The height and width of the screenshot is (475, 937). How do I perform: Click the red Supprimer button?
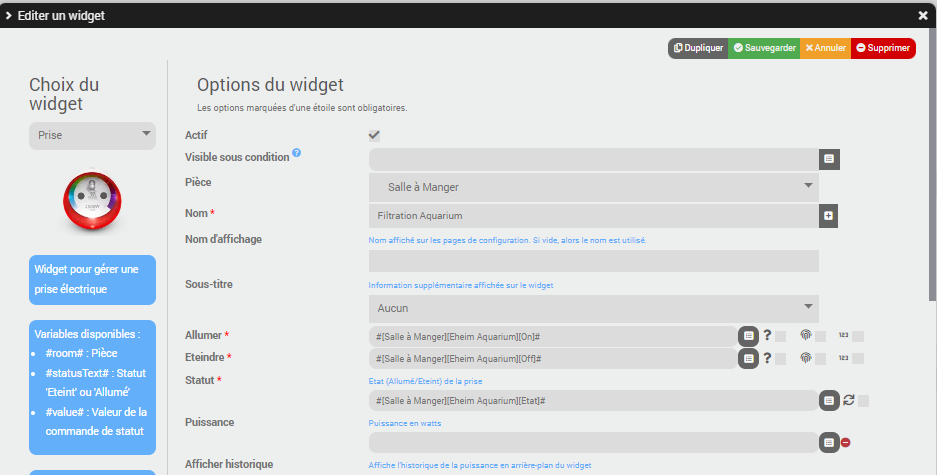pyautogui.click(x=883, y=48)
